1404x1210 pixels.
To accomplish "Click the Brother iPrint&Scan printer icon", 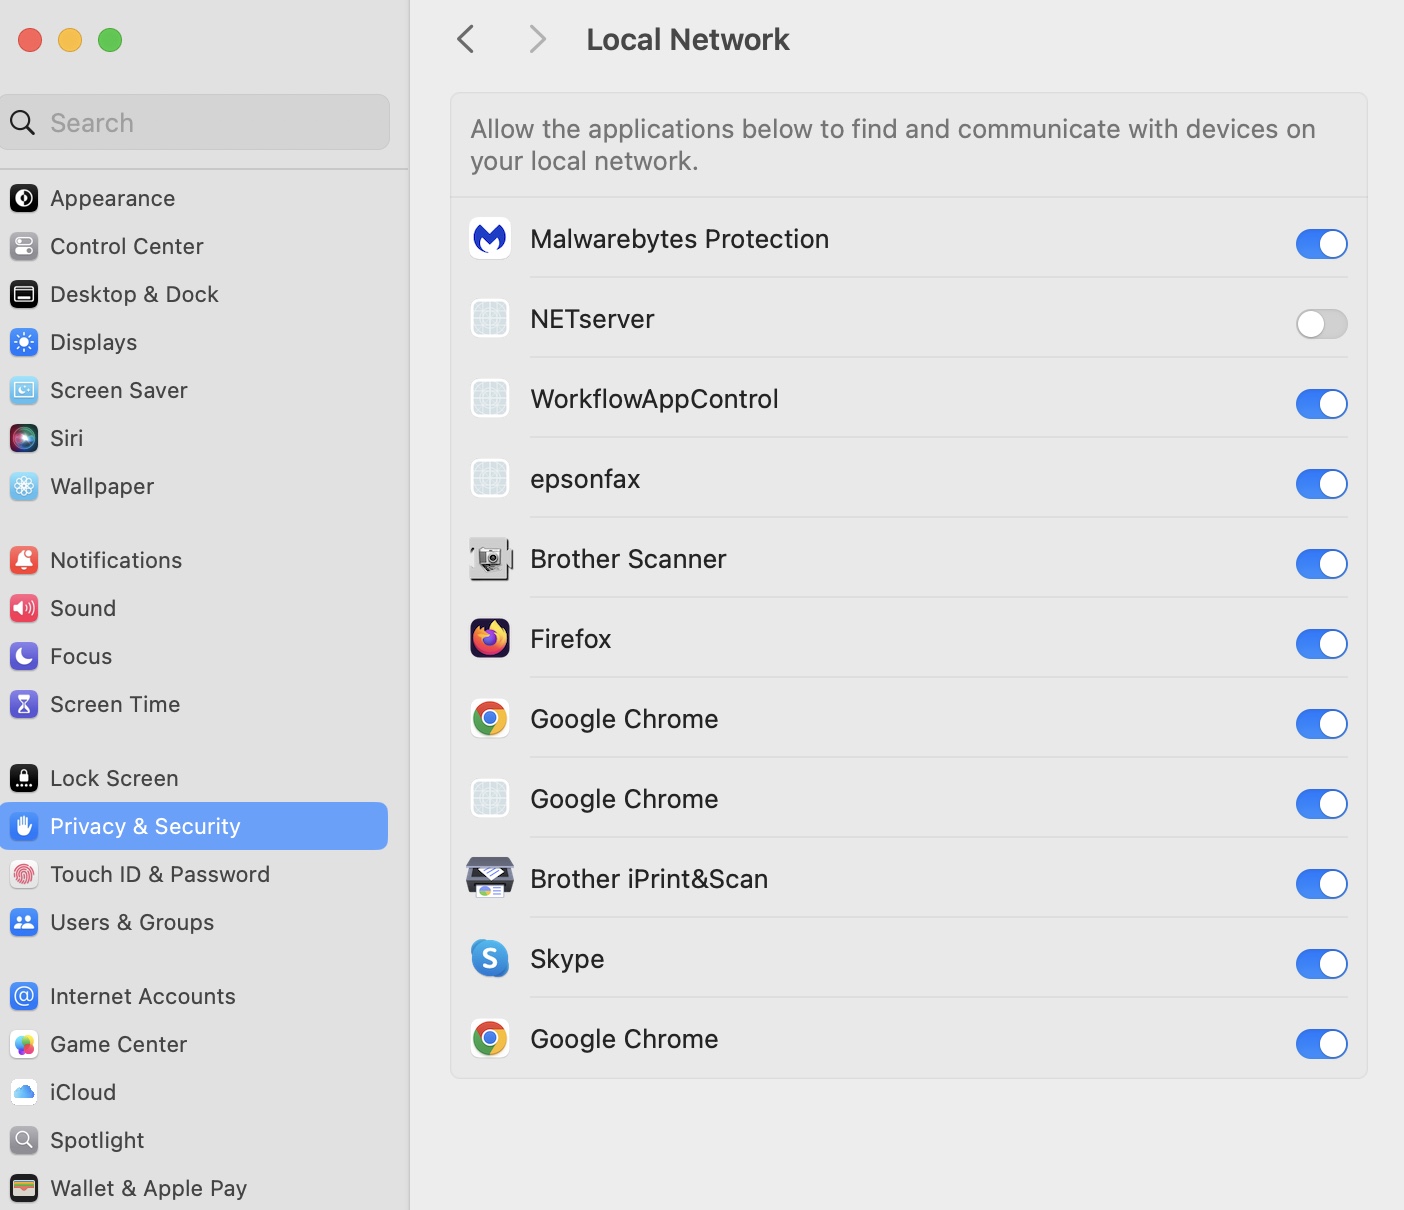I will point(490,878).
